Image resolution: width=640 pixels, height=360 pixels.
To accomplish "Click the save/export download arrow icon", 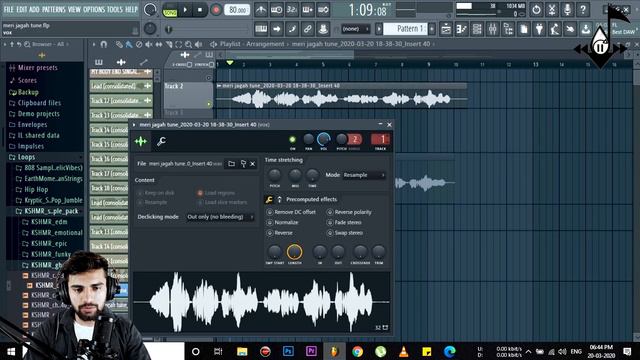I will click(x=586, y=29).
